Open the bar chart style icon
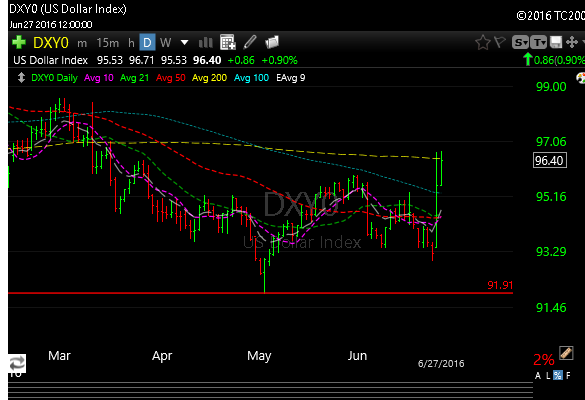The height and width of the screenshot is (400, 585). (x=206, y=43)
